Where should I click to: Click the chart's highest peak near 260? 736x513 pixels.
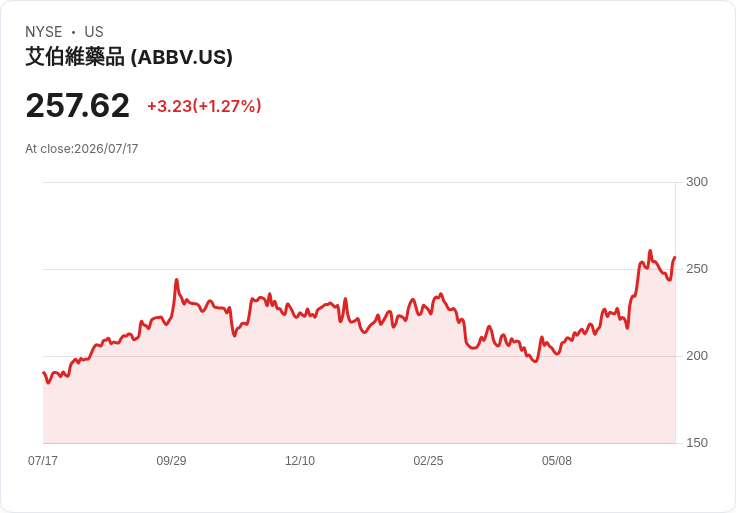tap(650, 251)
